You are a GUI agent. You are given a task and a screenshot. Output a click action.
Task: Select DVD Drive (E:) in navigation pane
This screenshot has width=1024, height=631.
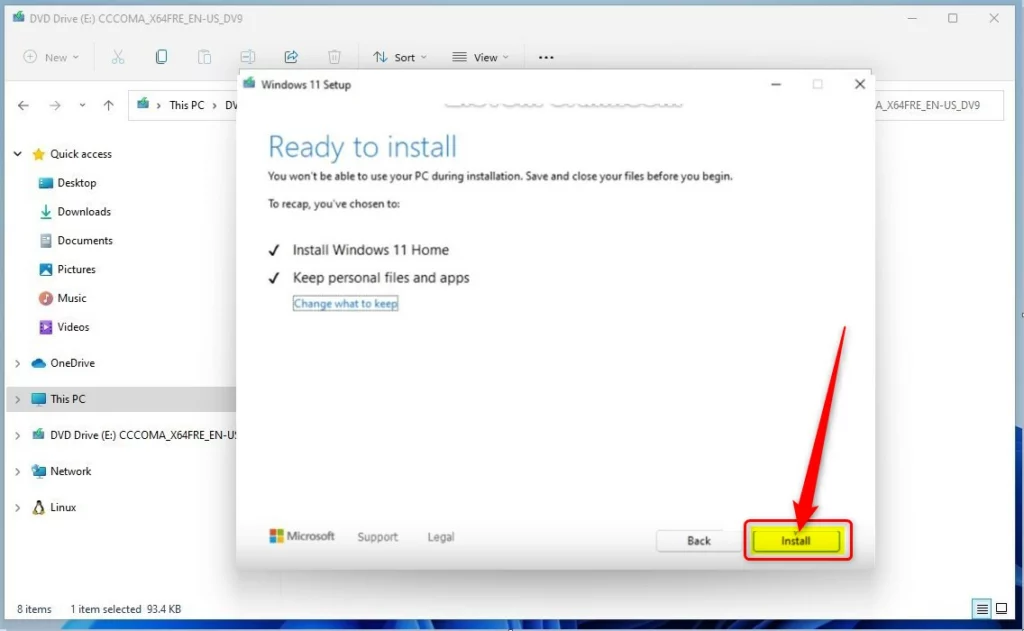click(x=142, y=435)
